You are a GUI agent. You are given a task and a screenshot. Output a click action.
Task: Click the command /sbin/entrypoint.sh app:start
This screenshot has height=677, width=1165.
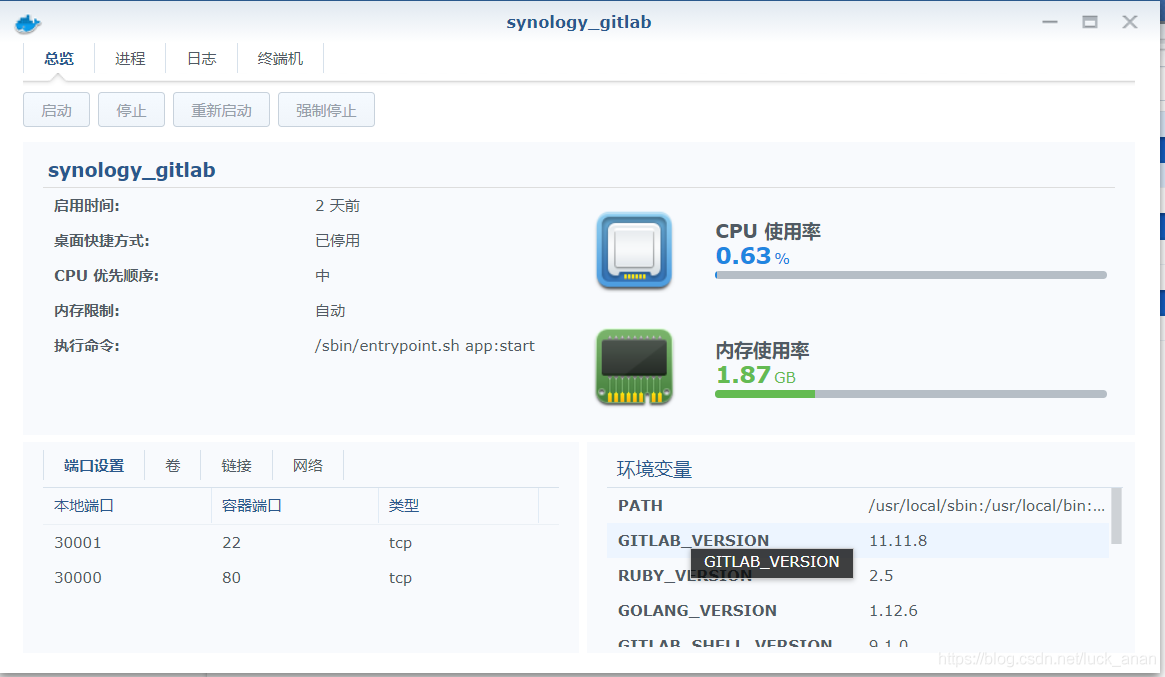[424, 346]
